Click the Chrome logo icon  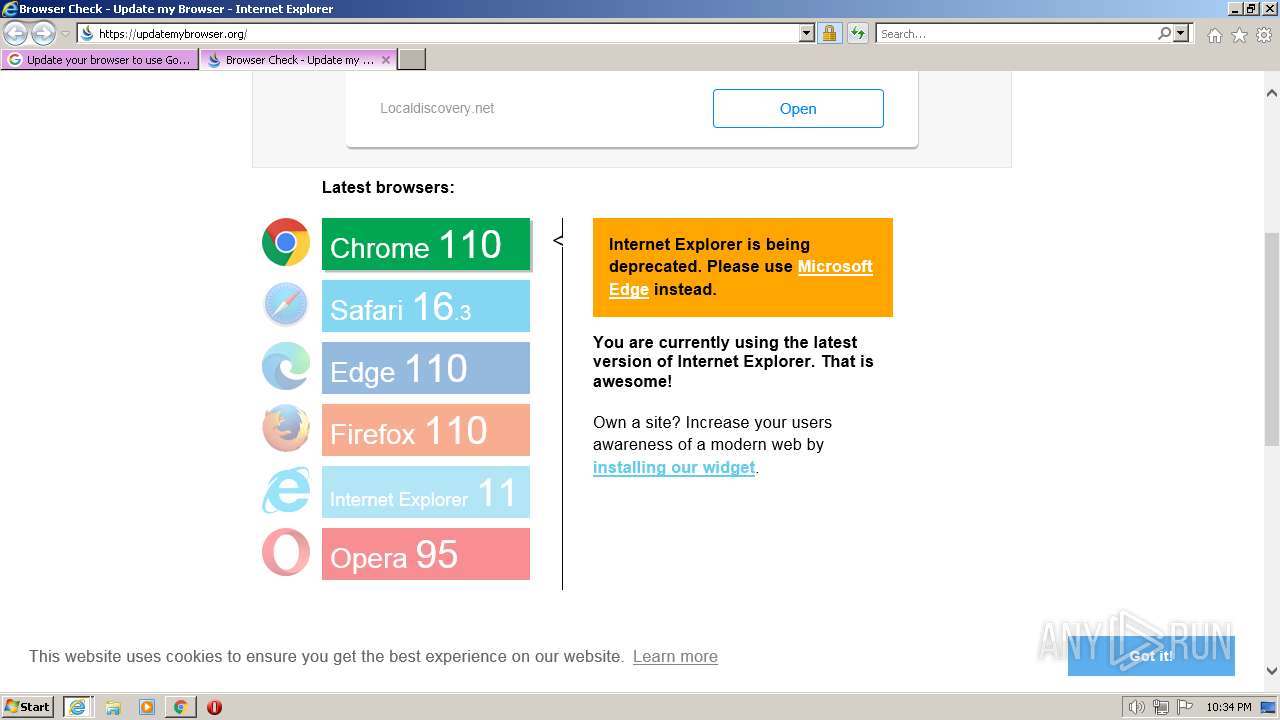click(x=286, y=242)
